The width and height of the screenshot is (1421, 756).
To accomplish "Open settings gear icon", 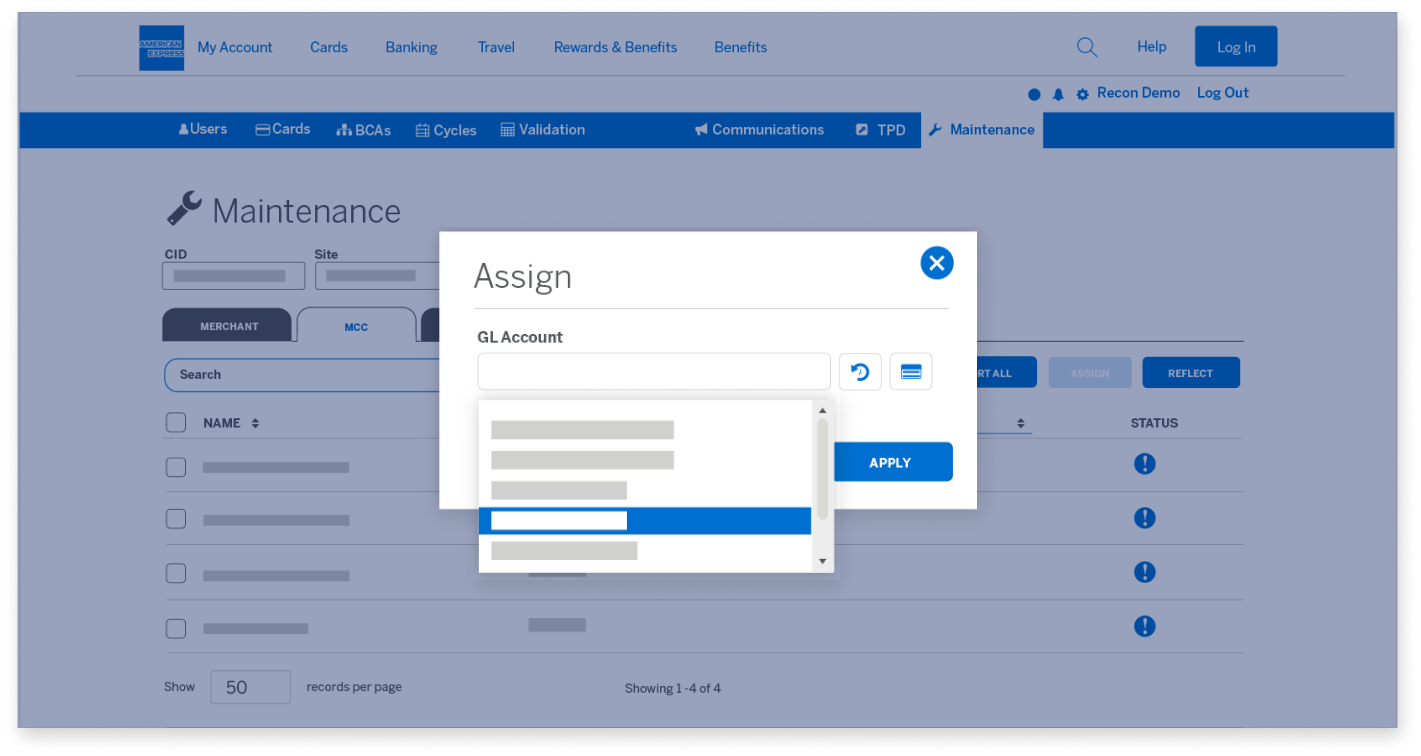I will tap(1082, 94).
